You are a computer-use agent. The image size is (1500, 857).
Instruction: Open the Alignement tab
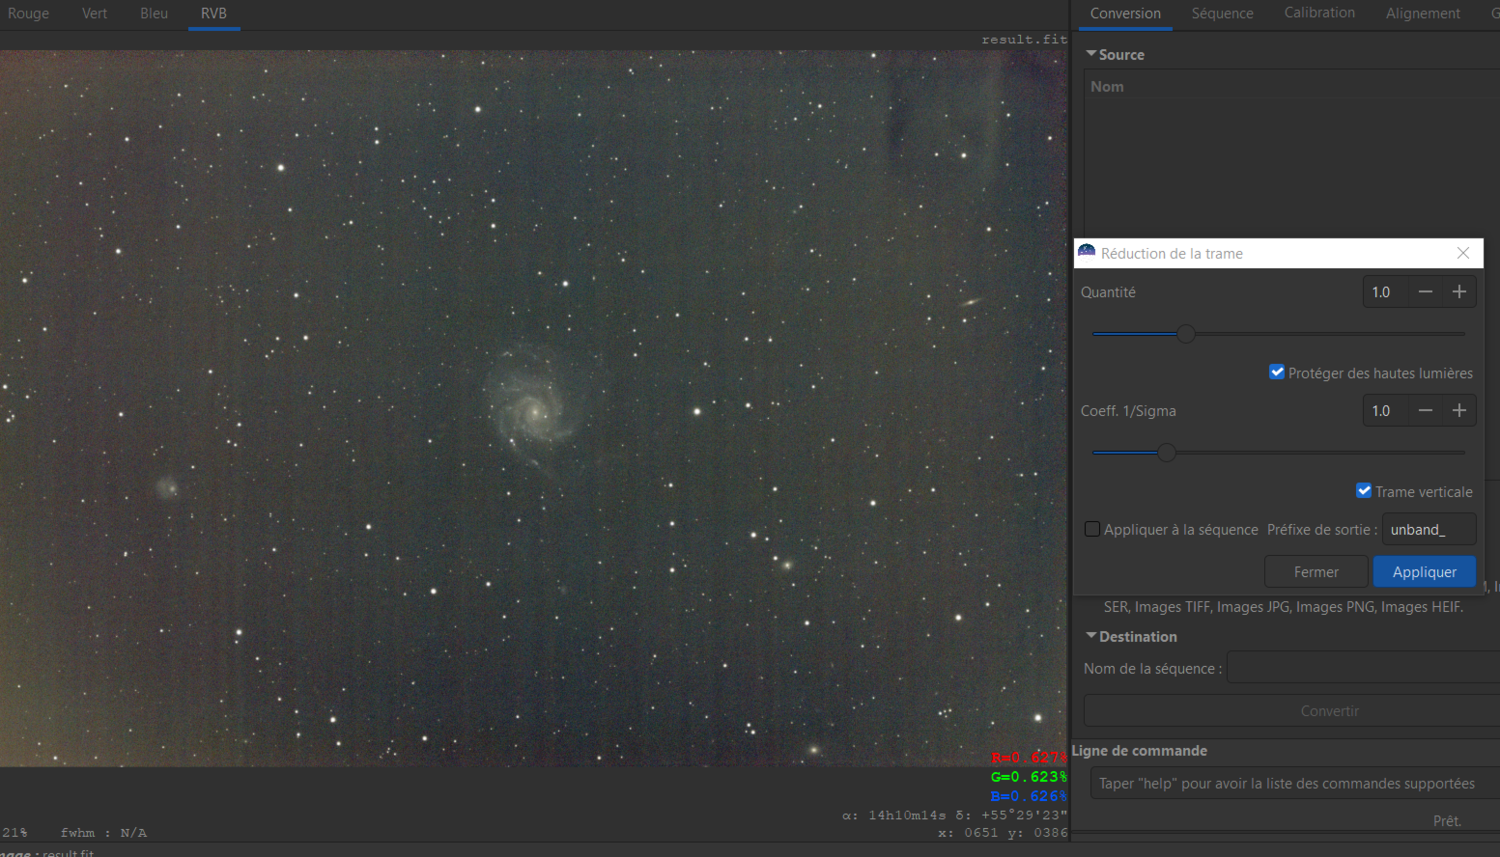(x=1423, y=14)
